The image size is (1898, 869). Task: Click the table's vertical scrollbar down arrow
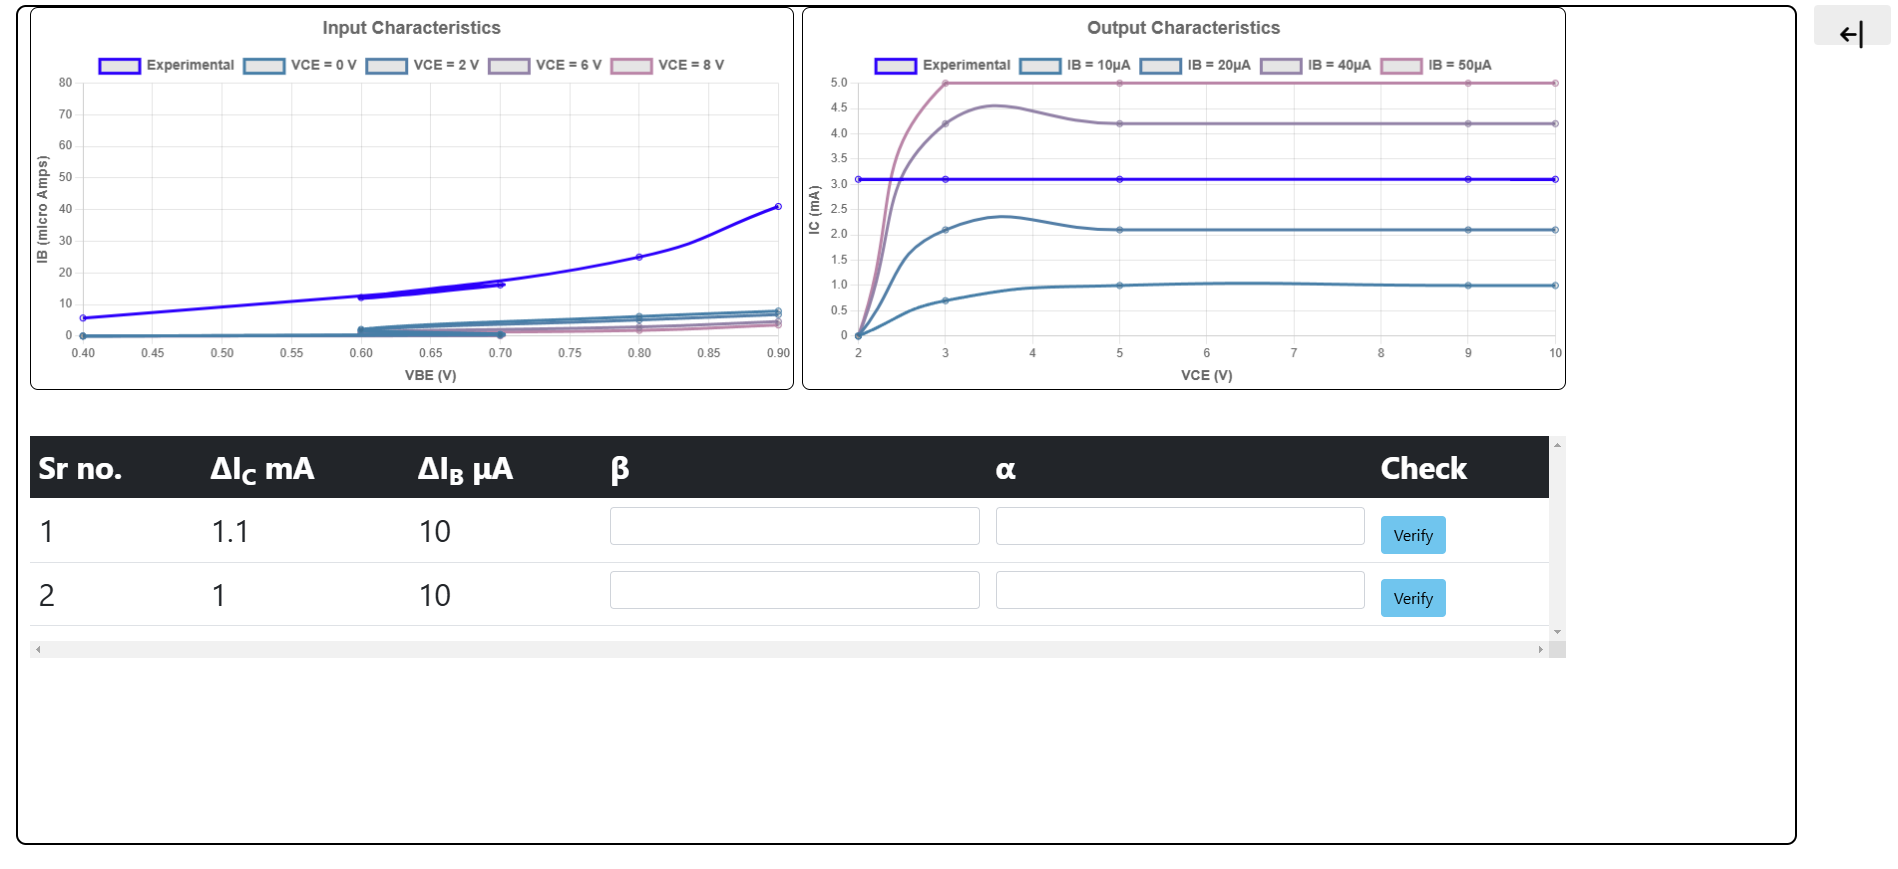[x=1557, y=632]
